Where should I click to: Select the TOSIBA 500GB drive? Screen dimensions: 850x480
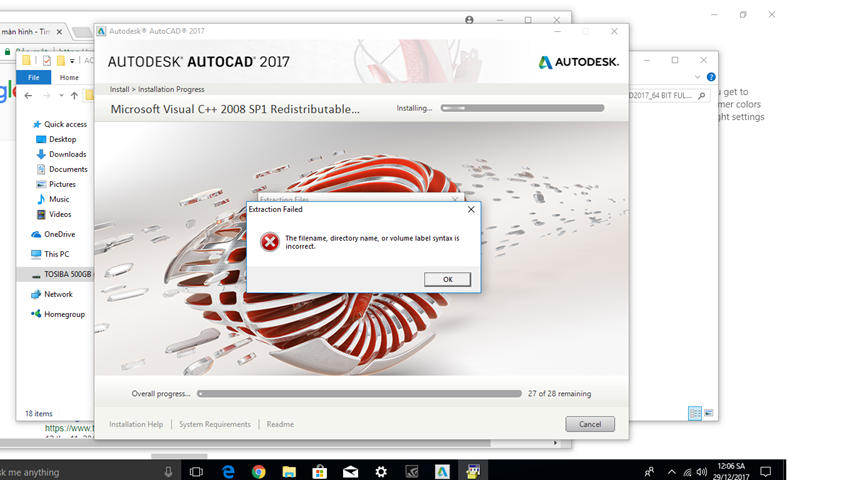click(x=66, y=274)
